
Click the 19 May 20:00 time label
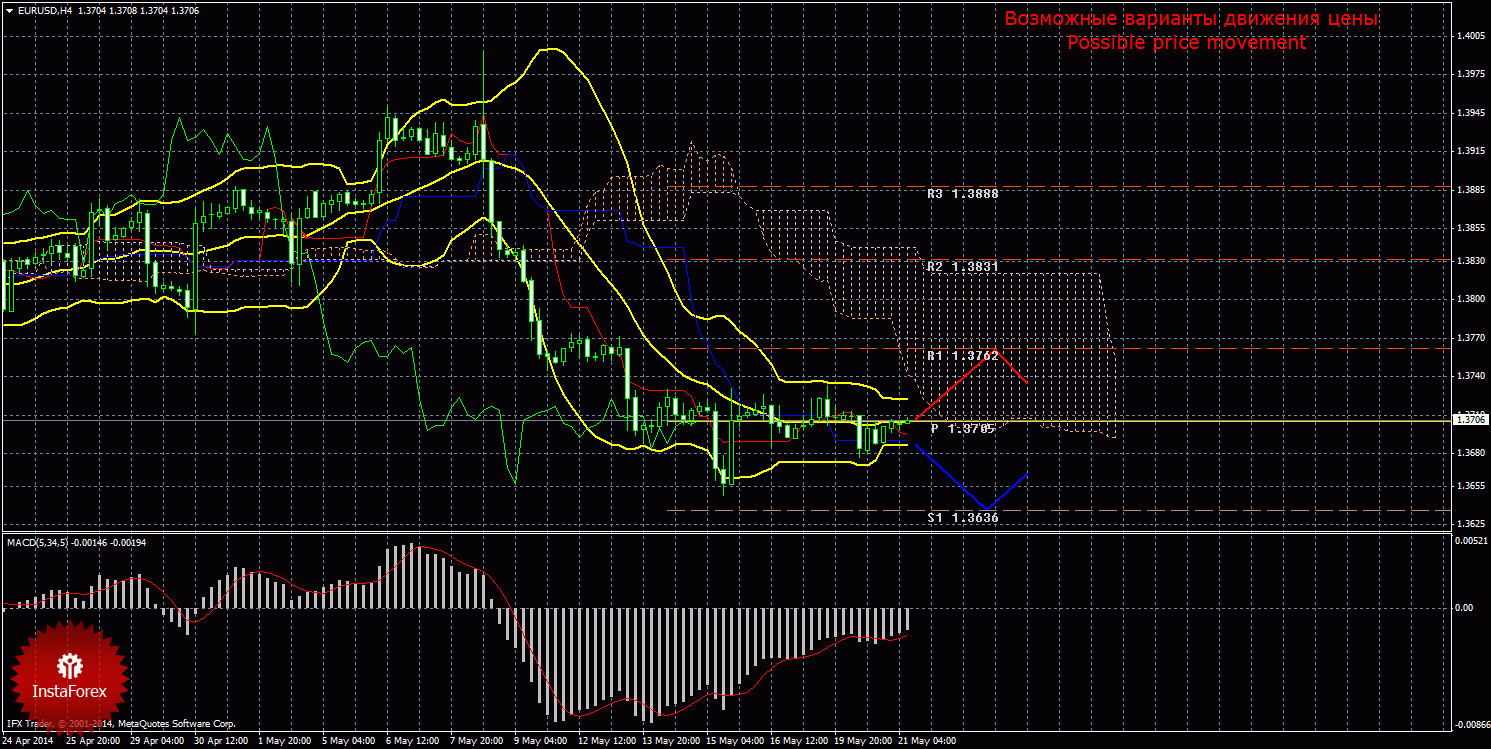pos(862,742)
